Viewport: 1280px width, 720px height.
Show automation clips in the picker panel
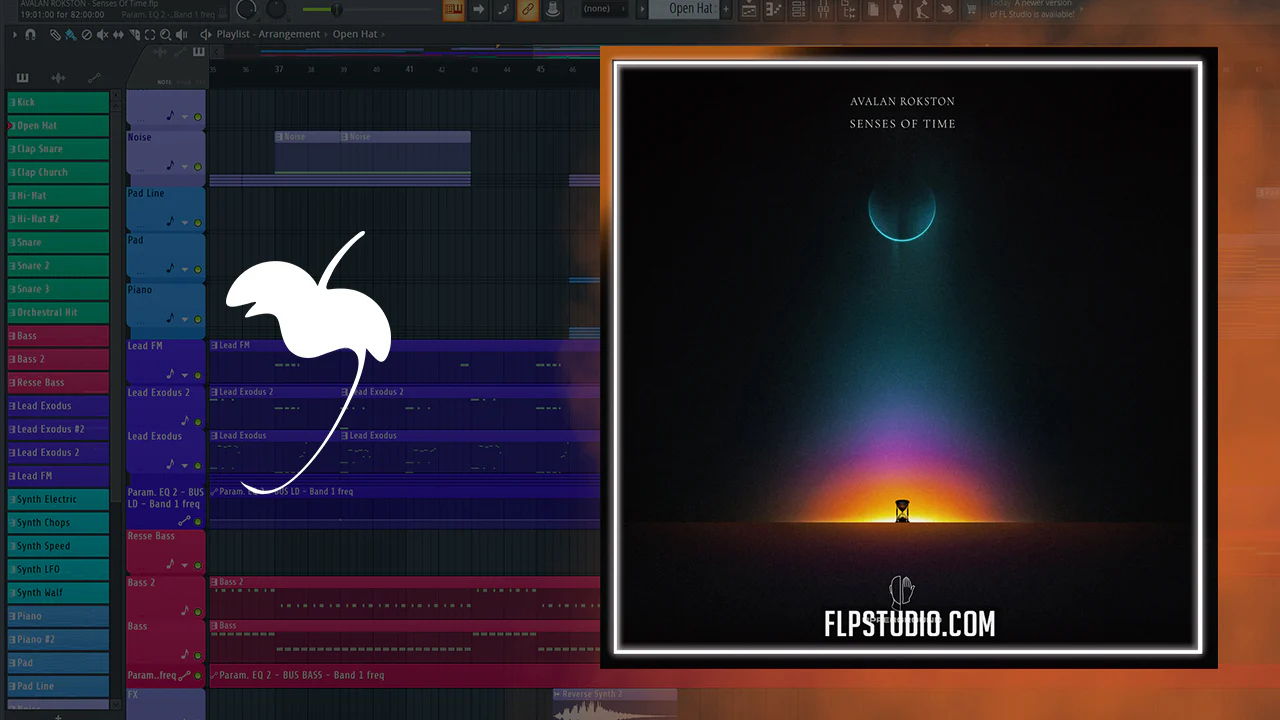95,78
